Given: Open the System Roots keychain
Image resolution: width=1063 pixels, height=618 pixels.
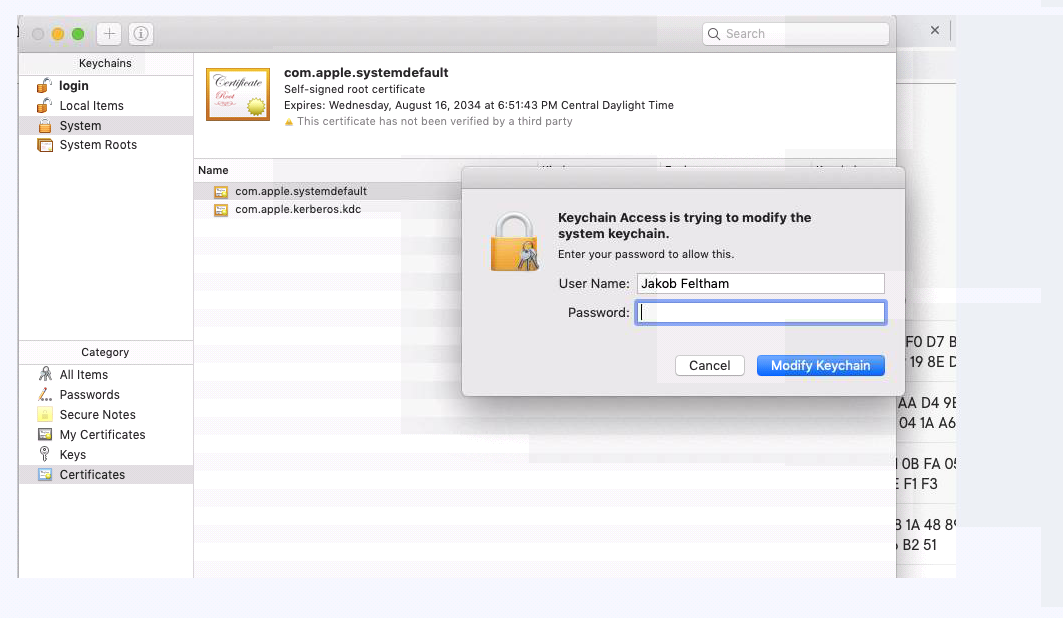Looking at the screenshot, I should click(x=98, y=145).
